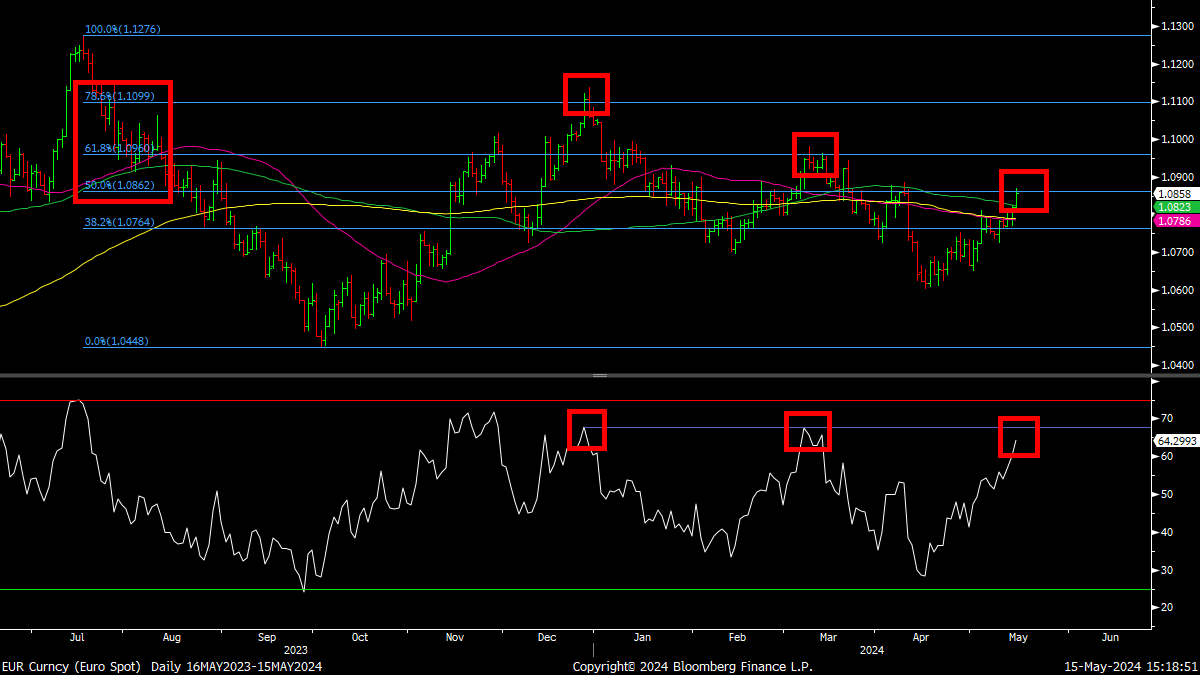Click the Copyright 2024 Bloomberg Finance L.P. text
The image size is (1200, 675).
[x=692, y=666]
